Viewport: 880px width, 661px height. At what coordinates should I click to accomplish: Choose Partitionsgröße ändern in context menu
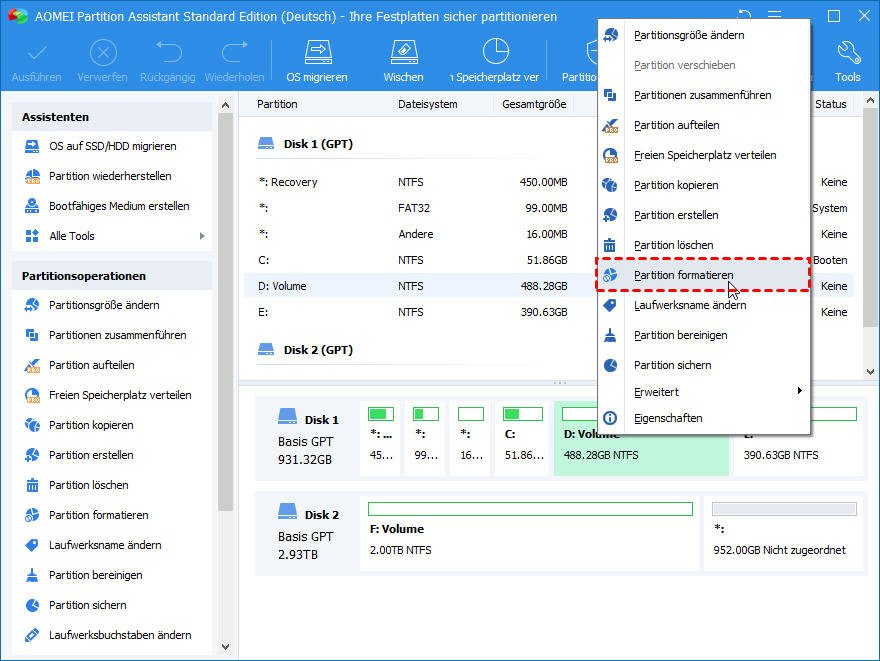(x=704, y=35)
